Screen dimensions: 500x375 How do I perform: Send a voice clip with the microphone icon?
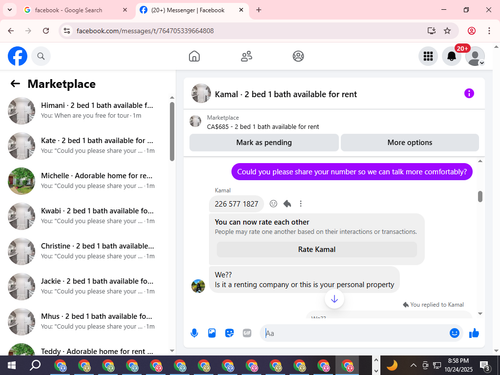(194, 333)
